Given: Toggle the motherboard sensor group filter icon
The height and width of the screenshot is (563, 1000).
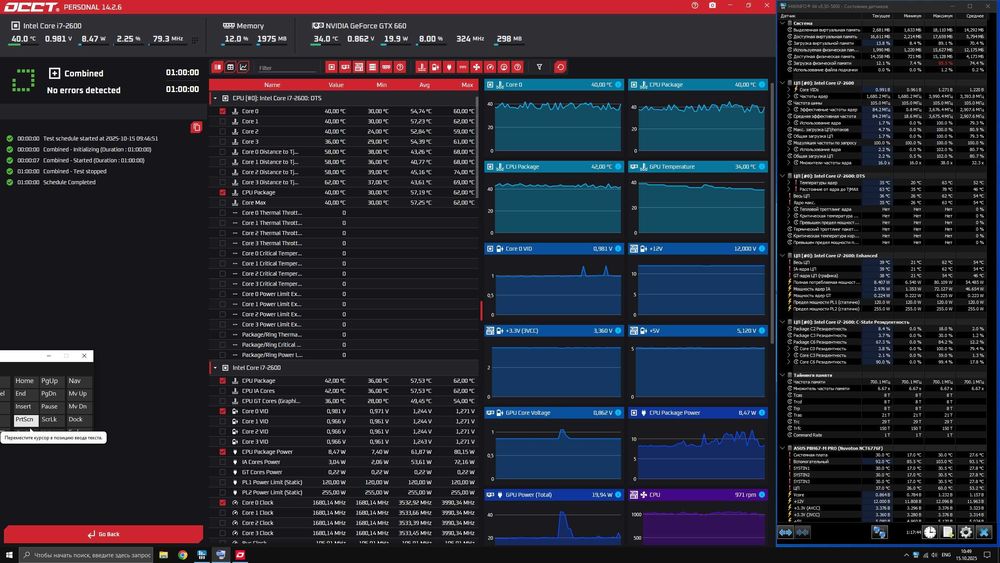Looking at the screenshot, I should (359, 67).
